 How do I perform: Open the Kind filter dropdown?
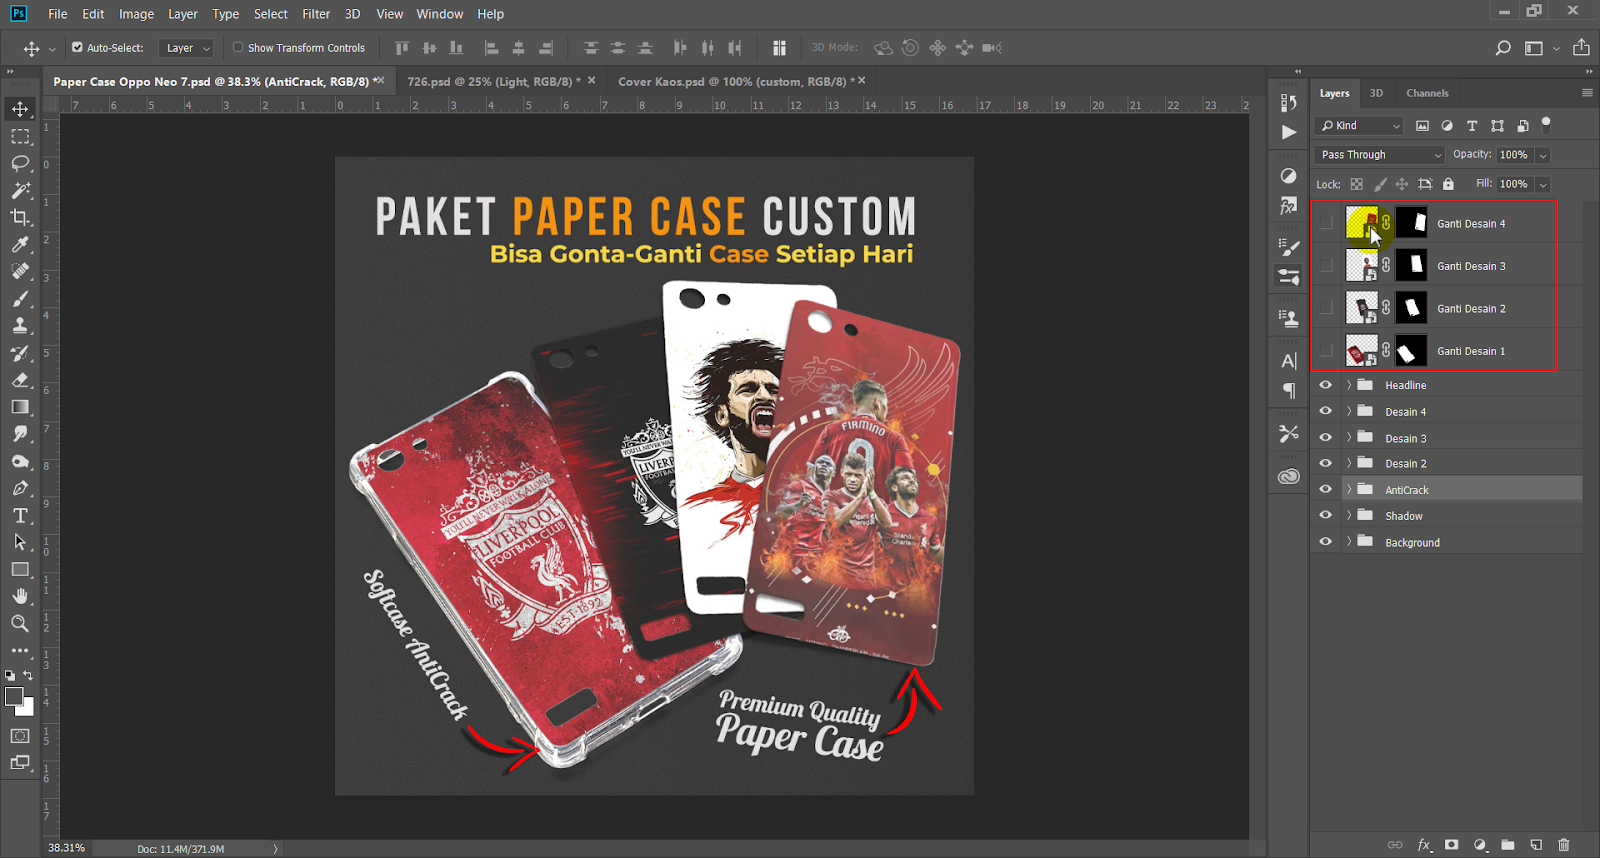(1360, 126)
